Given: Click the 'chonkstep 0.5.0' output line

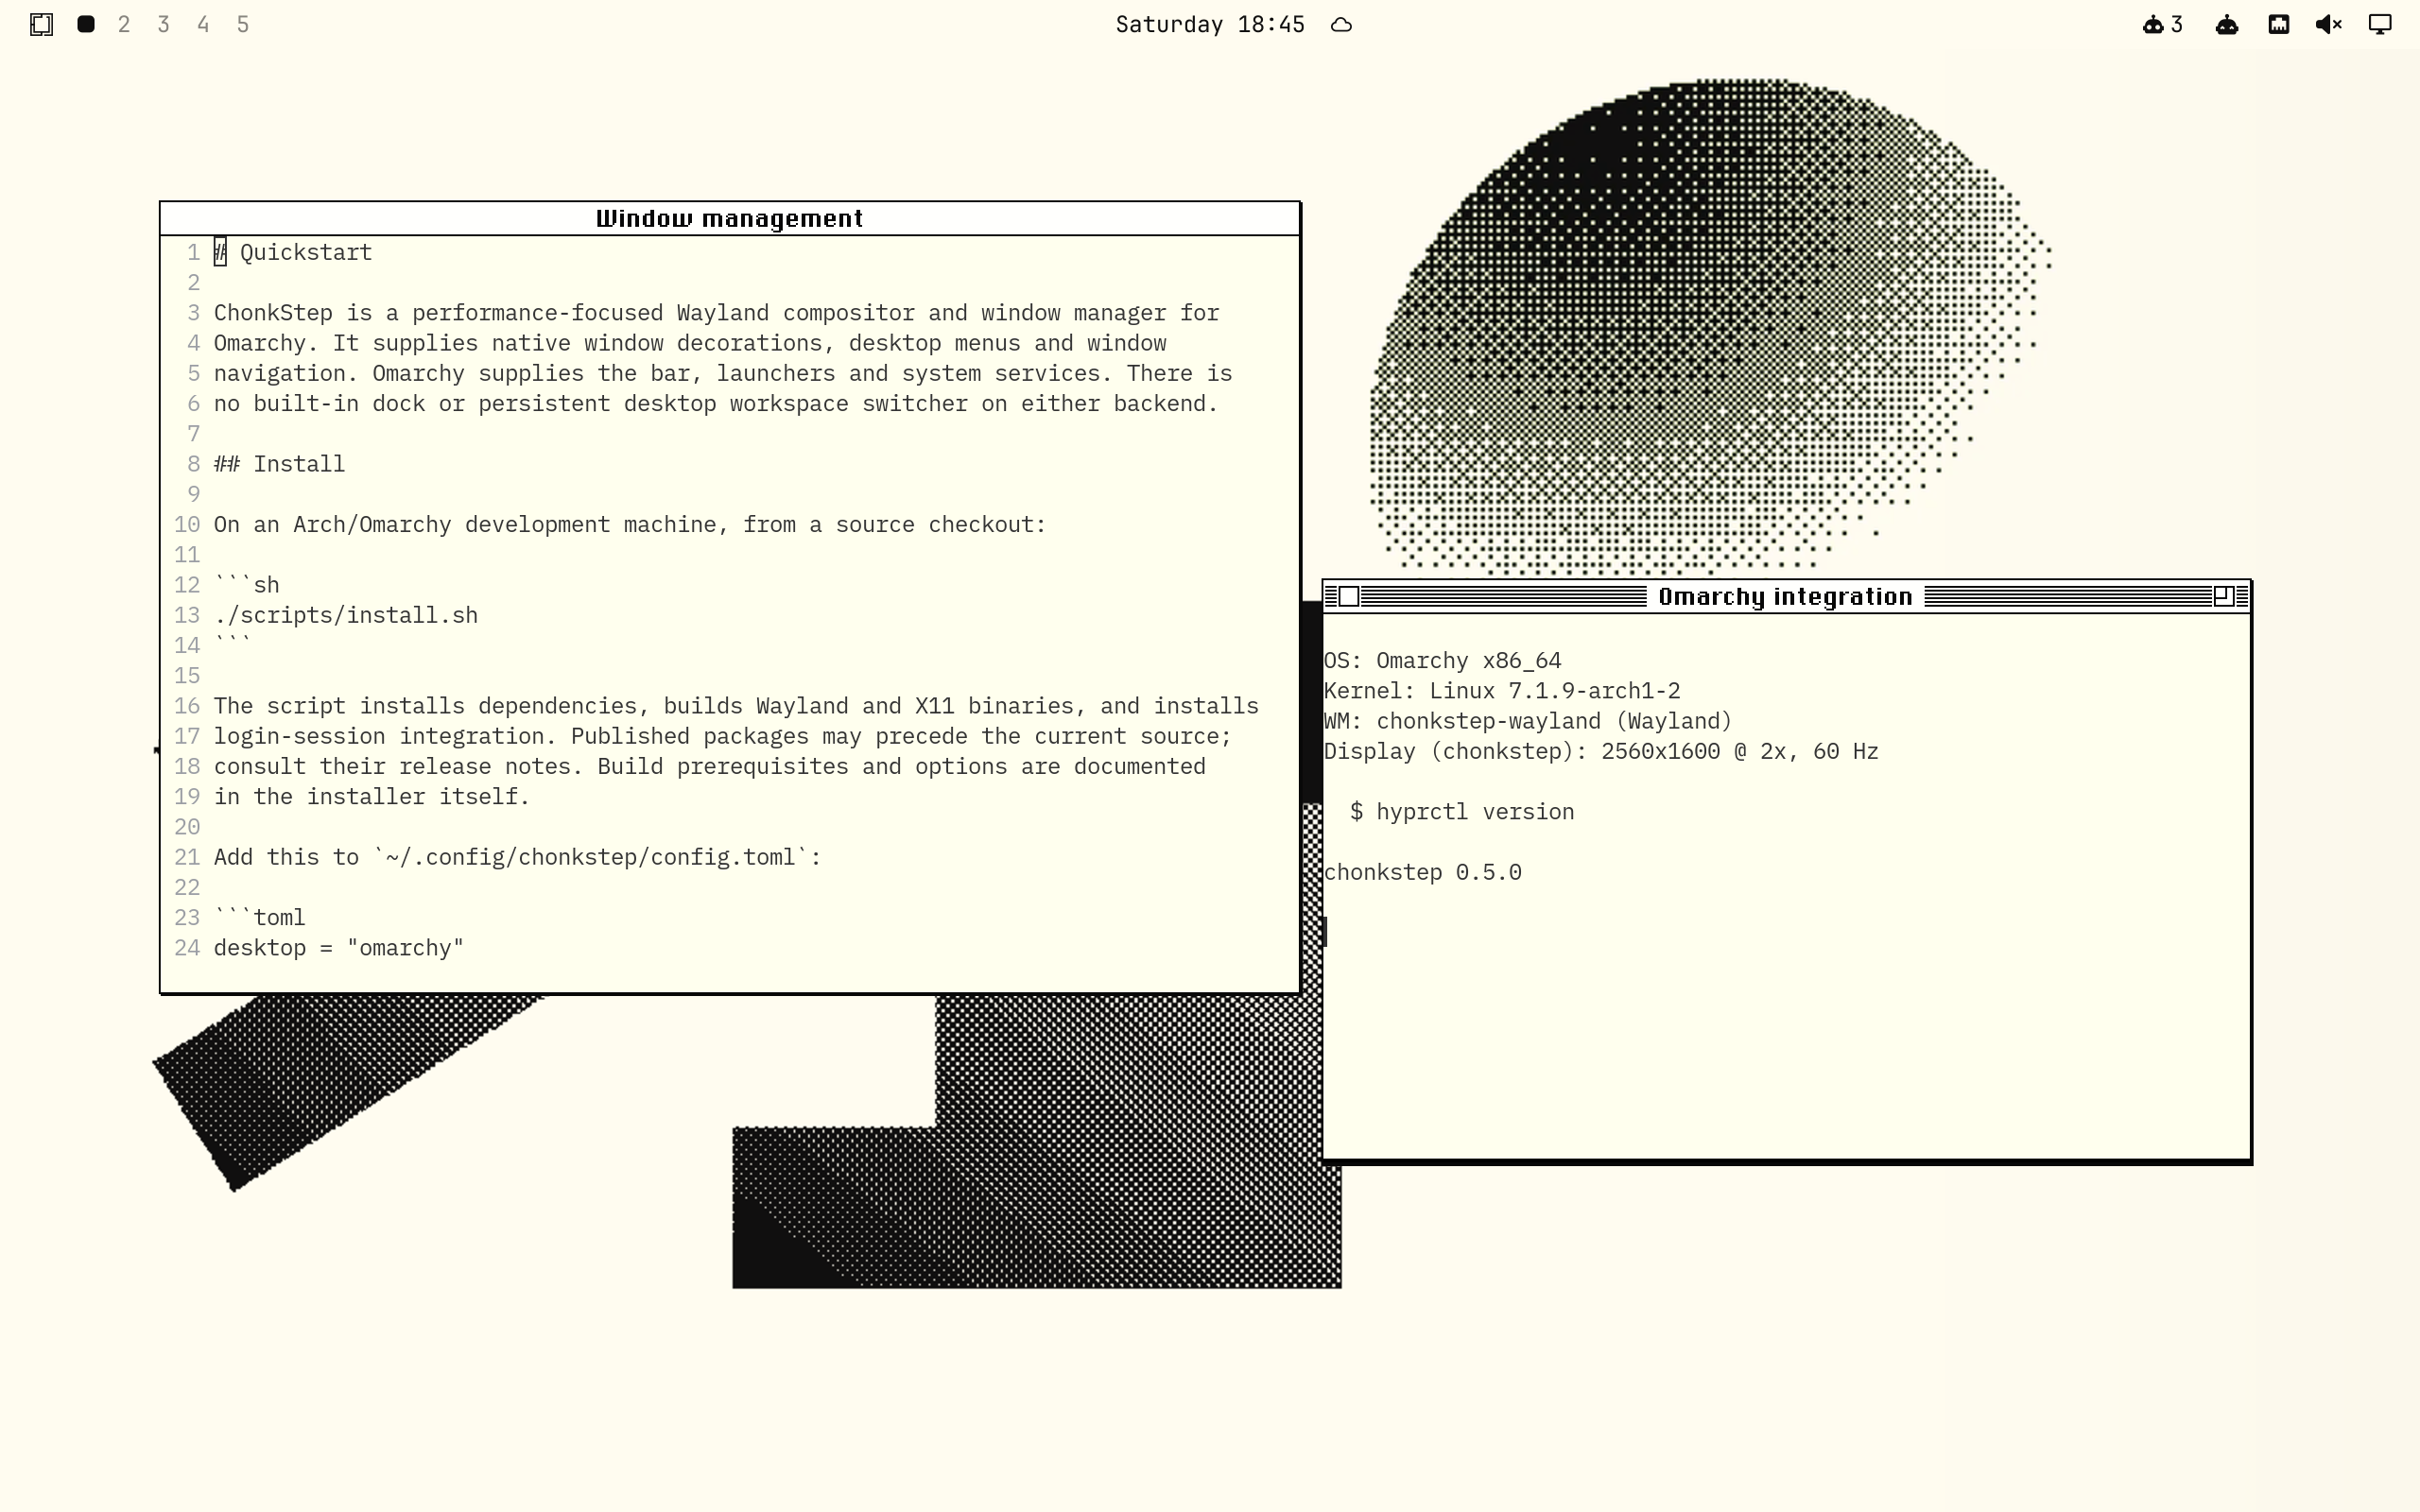Looking at the screenshot, I should [1423, 873].
